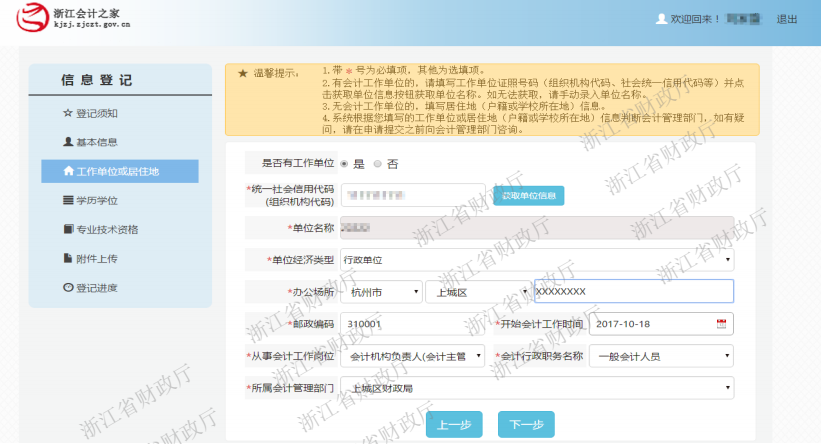Image resolution: width=821 pixels, height=444 pixels.
Task: Select 否 radio for 是否有工作单位
Action: (x=377, y=163)
